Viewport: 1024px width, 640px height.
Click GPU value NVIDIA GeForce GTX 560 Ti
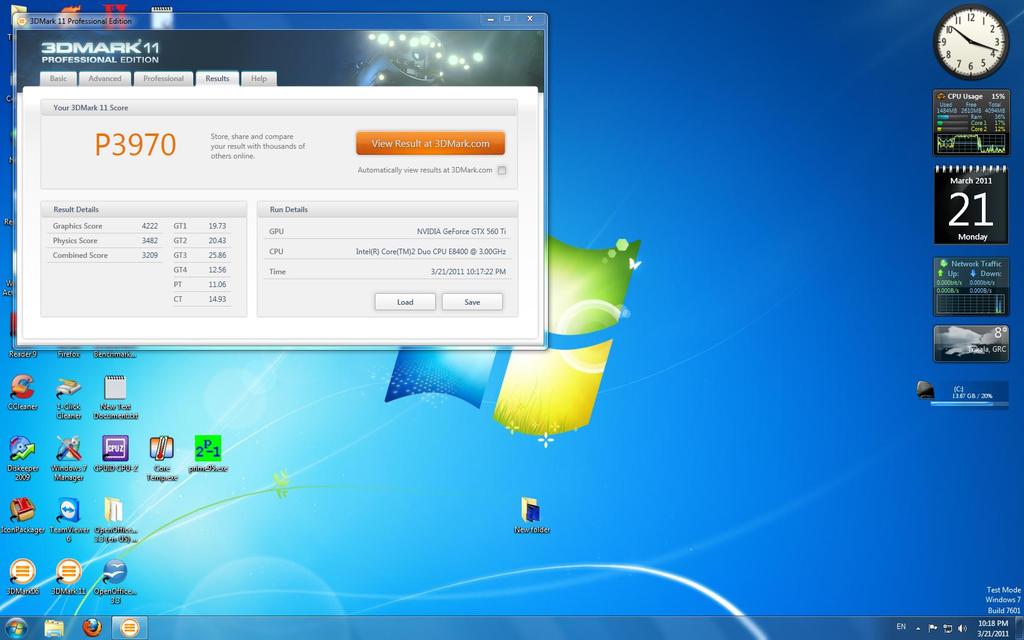[461, 231]
